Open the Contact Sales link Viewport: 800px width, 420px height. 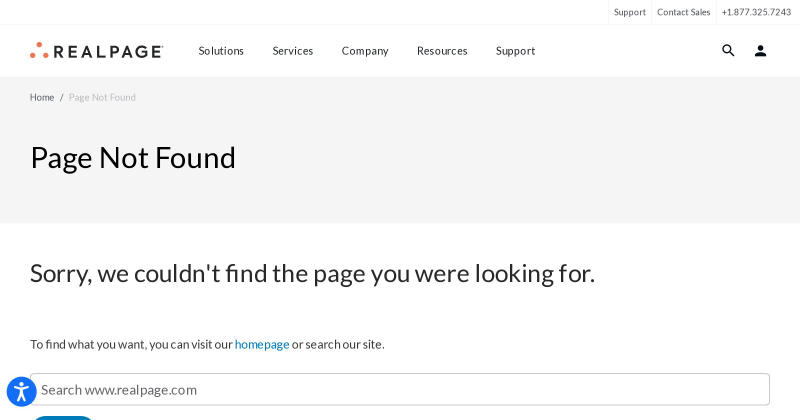tap(684, 12)
